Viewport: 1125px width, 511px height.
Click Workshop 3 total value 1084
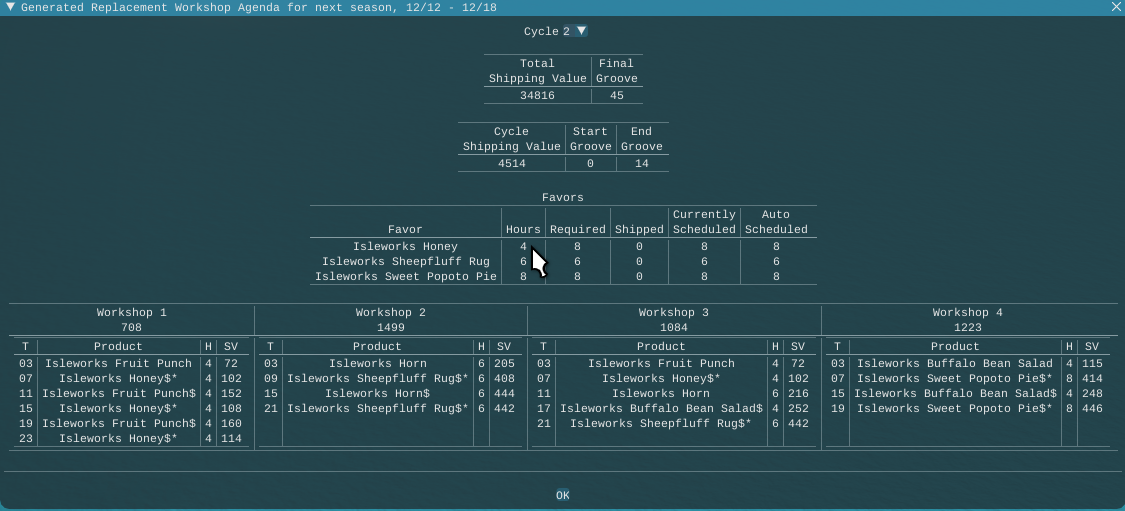click(674, 328)
